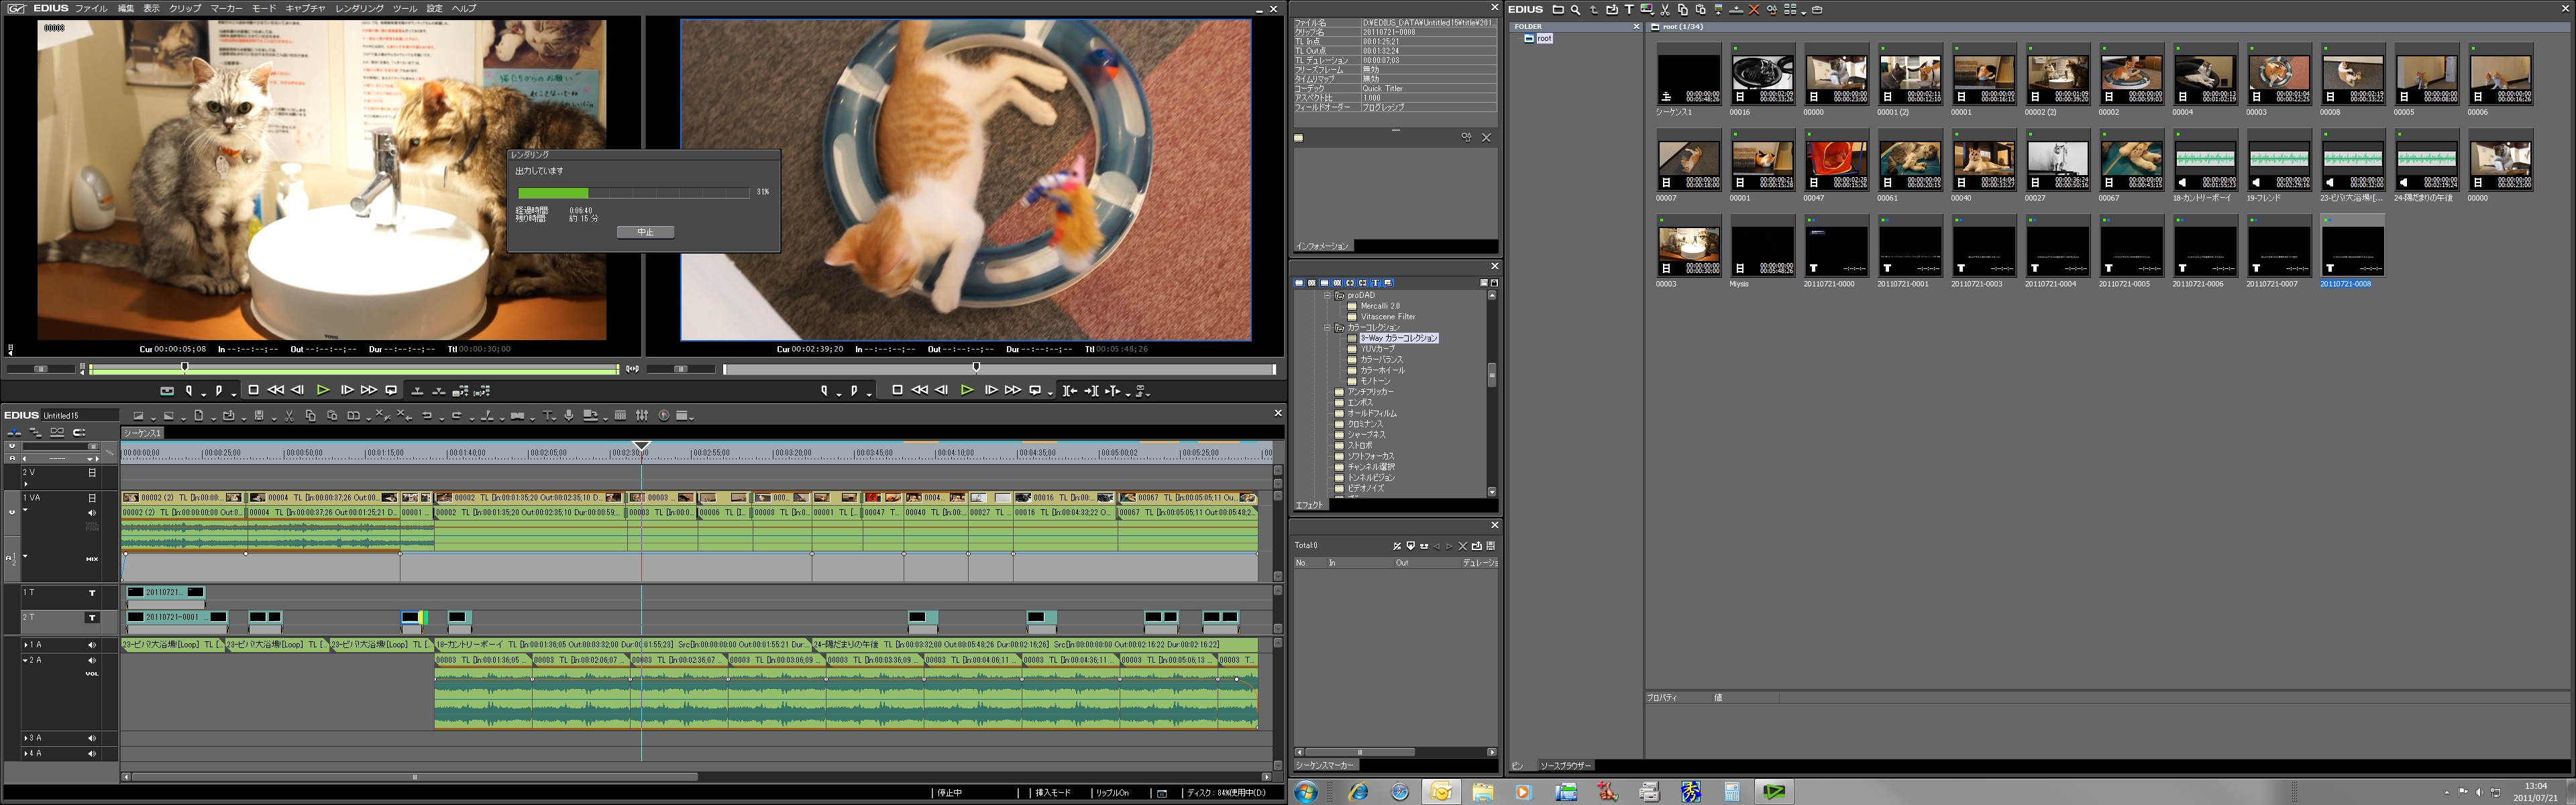Open the キャプチャ menu
The height and width of the screenshot is (805, 2576).
pyautogui.click(x=305, y=8)
